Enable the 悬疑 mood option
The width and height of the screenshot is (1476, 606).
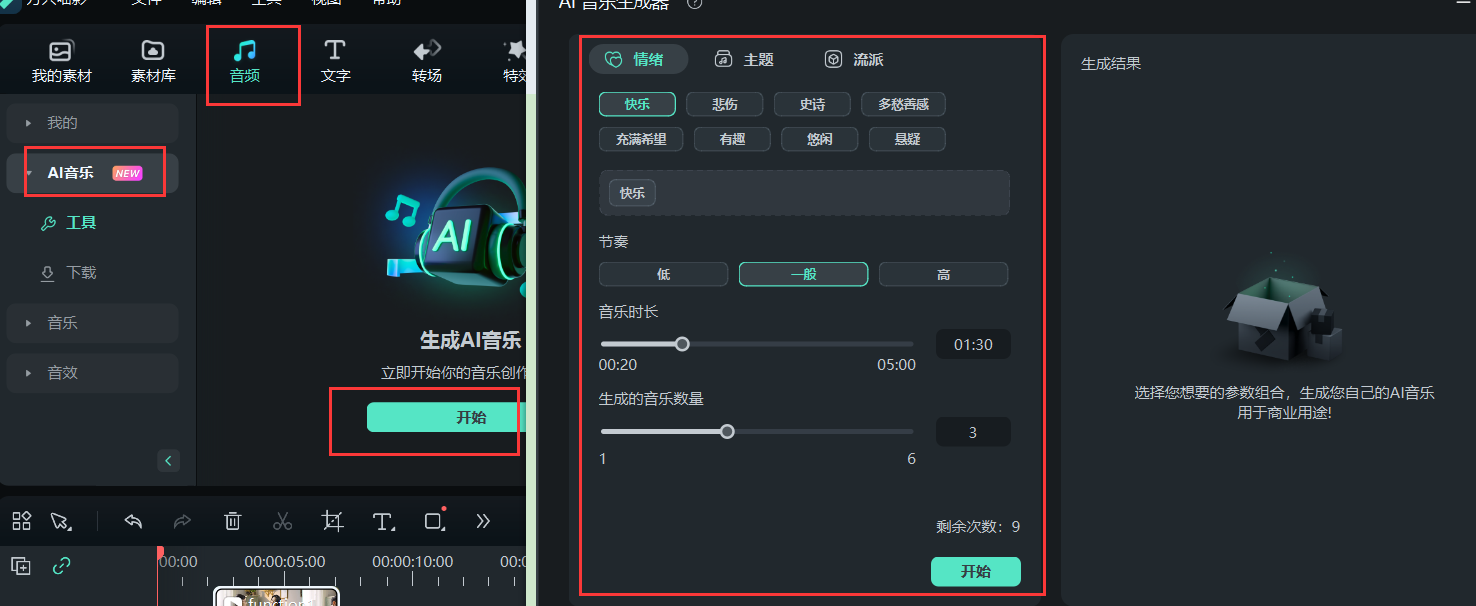click(x=906, y=139)
